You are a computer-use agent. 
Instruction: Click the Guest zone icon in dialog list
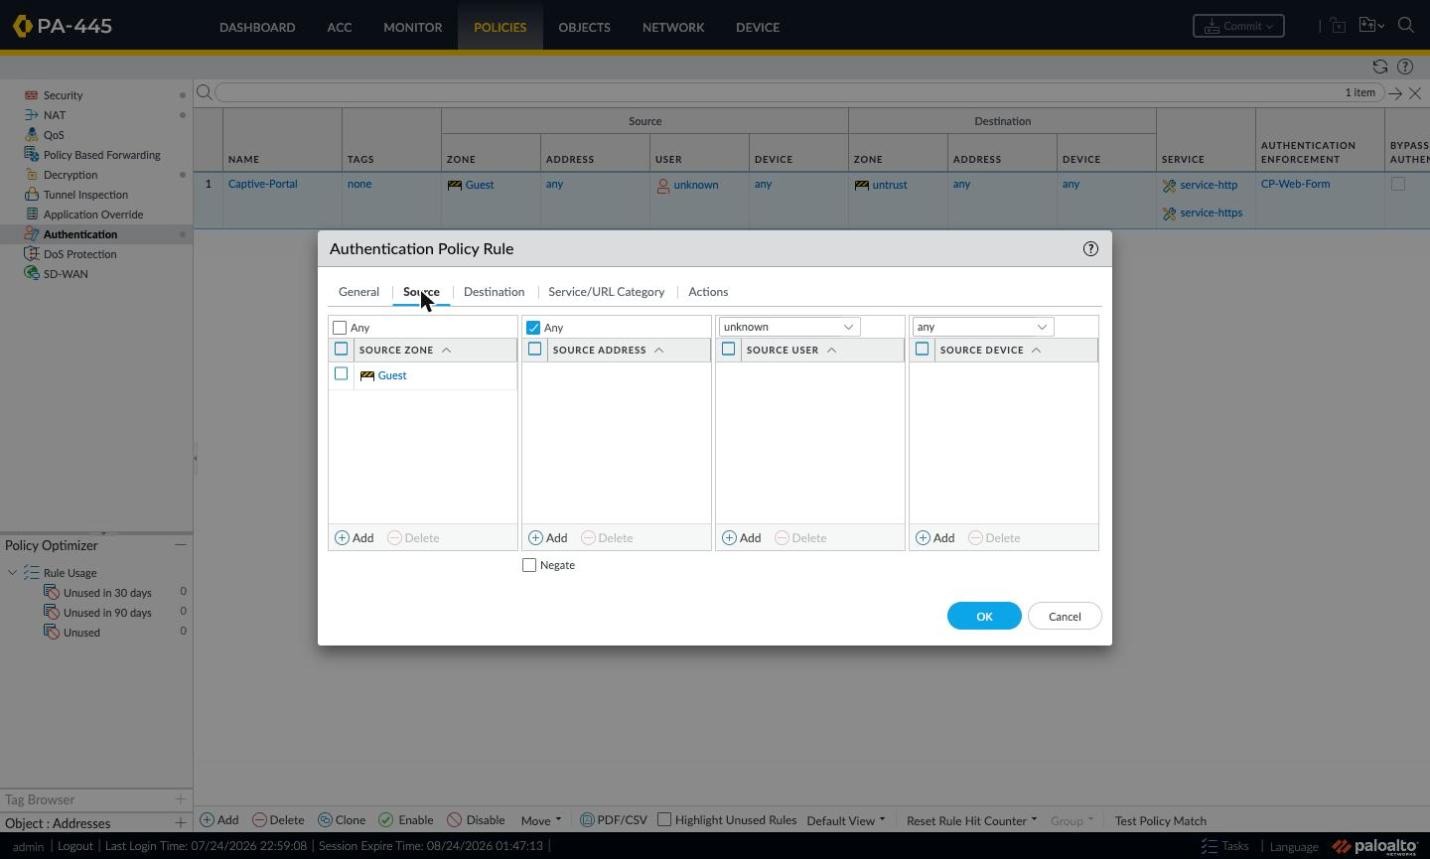click(367, 376)
